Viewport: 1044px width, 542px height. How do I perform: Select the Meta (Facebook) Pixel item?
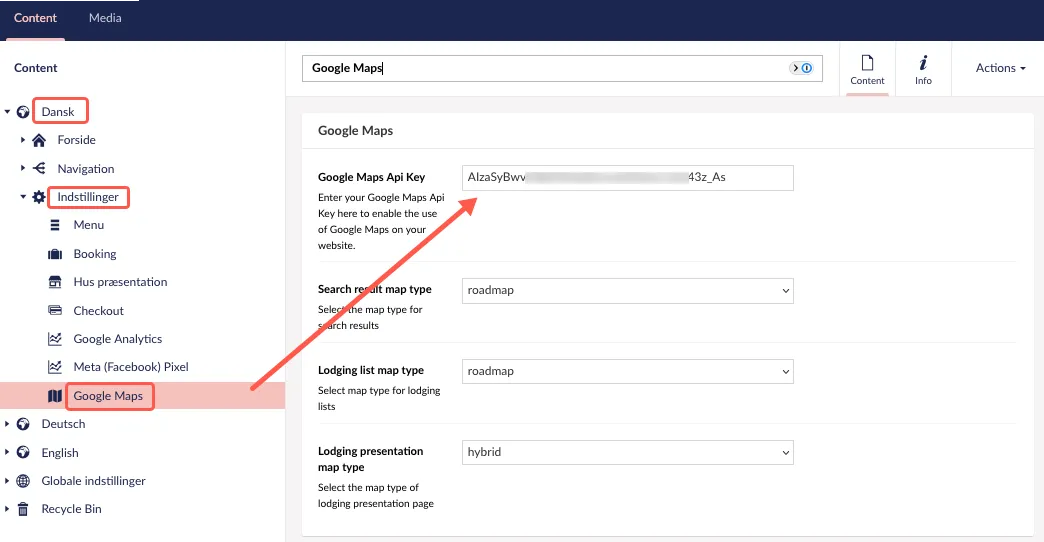pyautogui.click(x=131, y=367)
